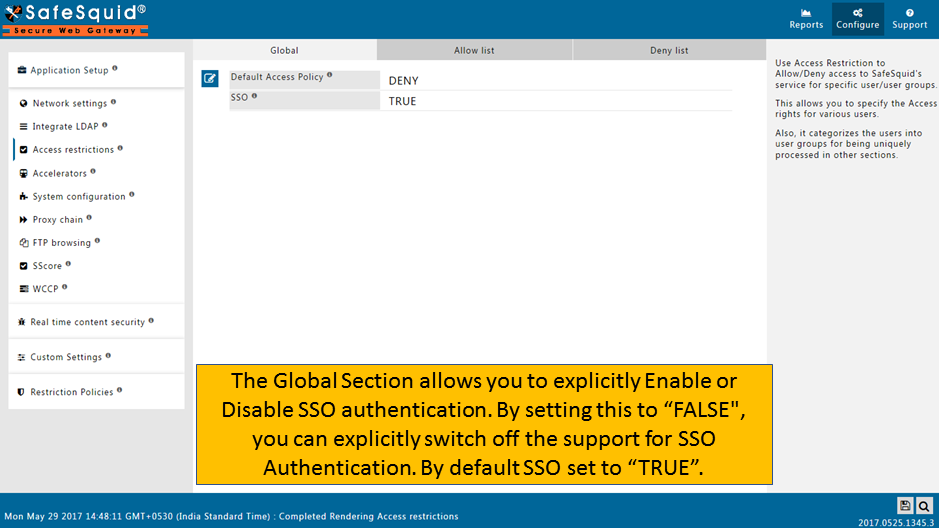Click the TRUE value of SSO

[x=402, y=101]
